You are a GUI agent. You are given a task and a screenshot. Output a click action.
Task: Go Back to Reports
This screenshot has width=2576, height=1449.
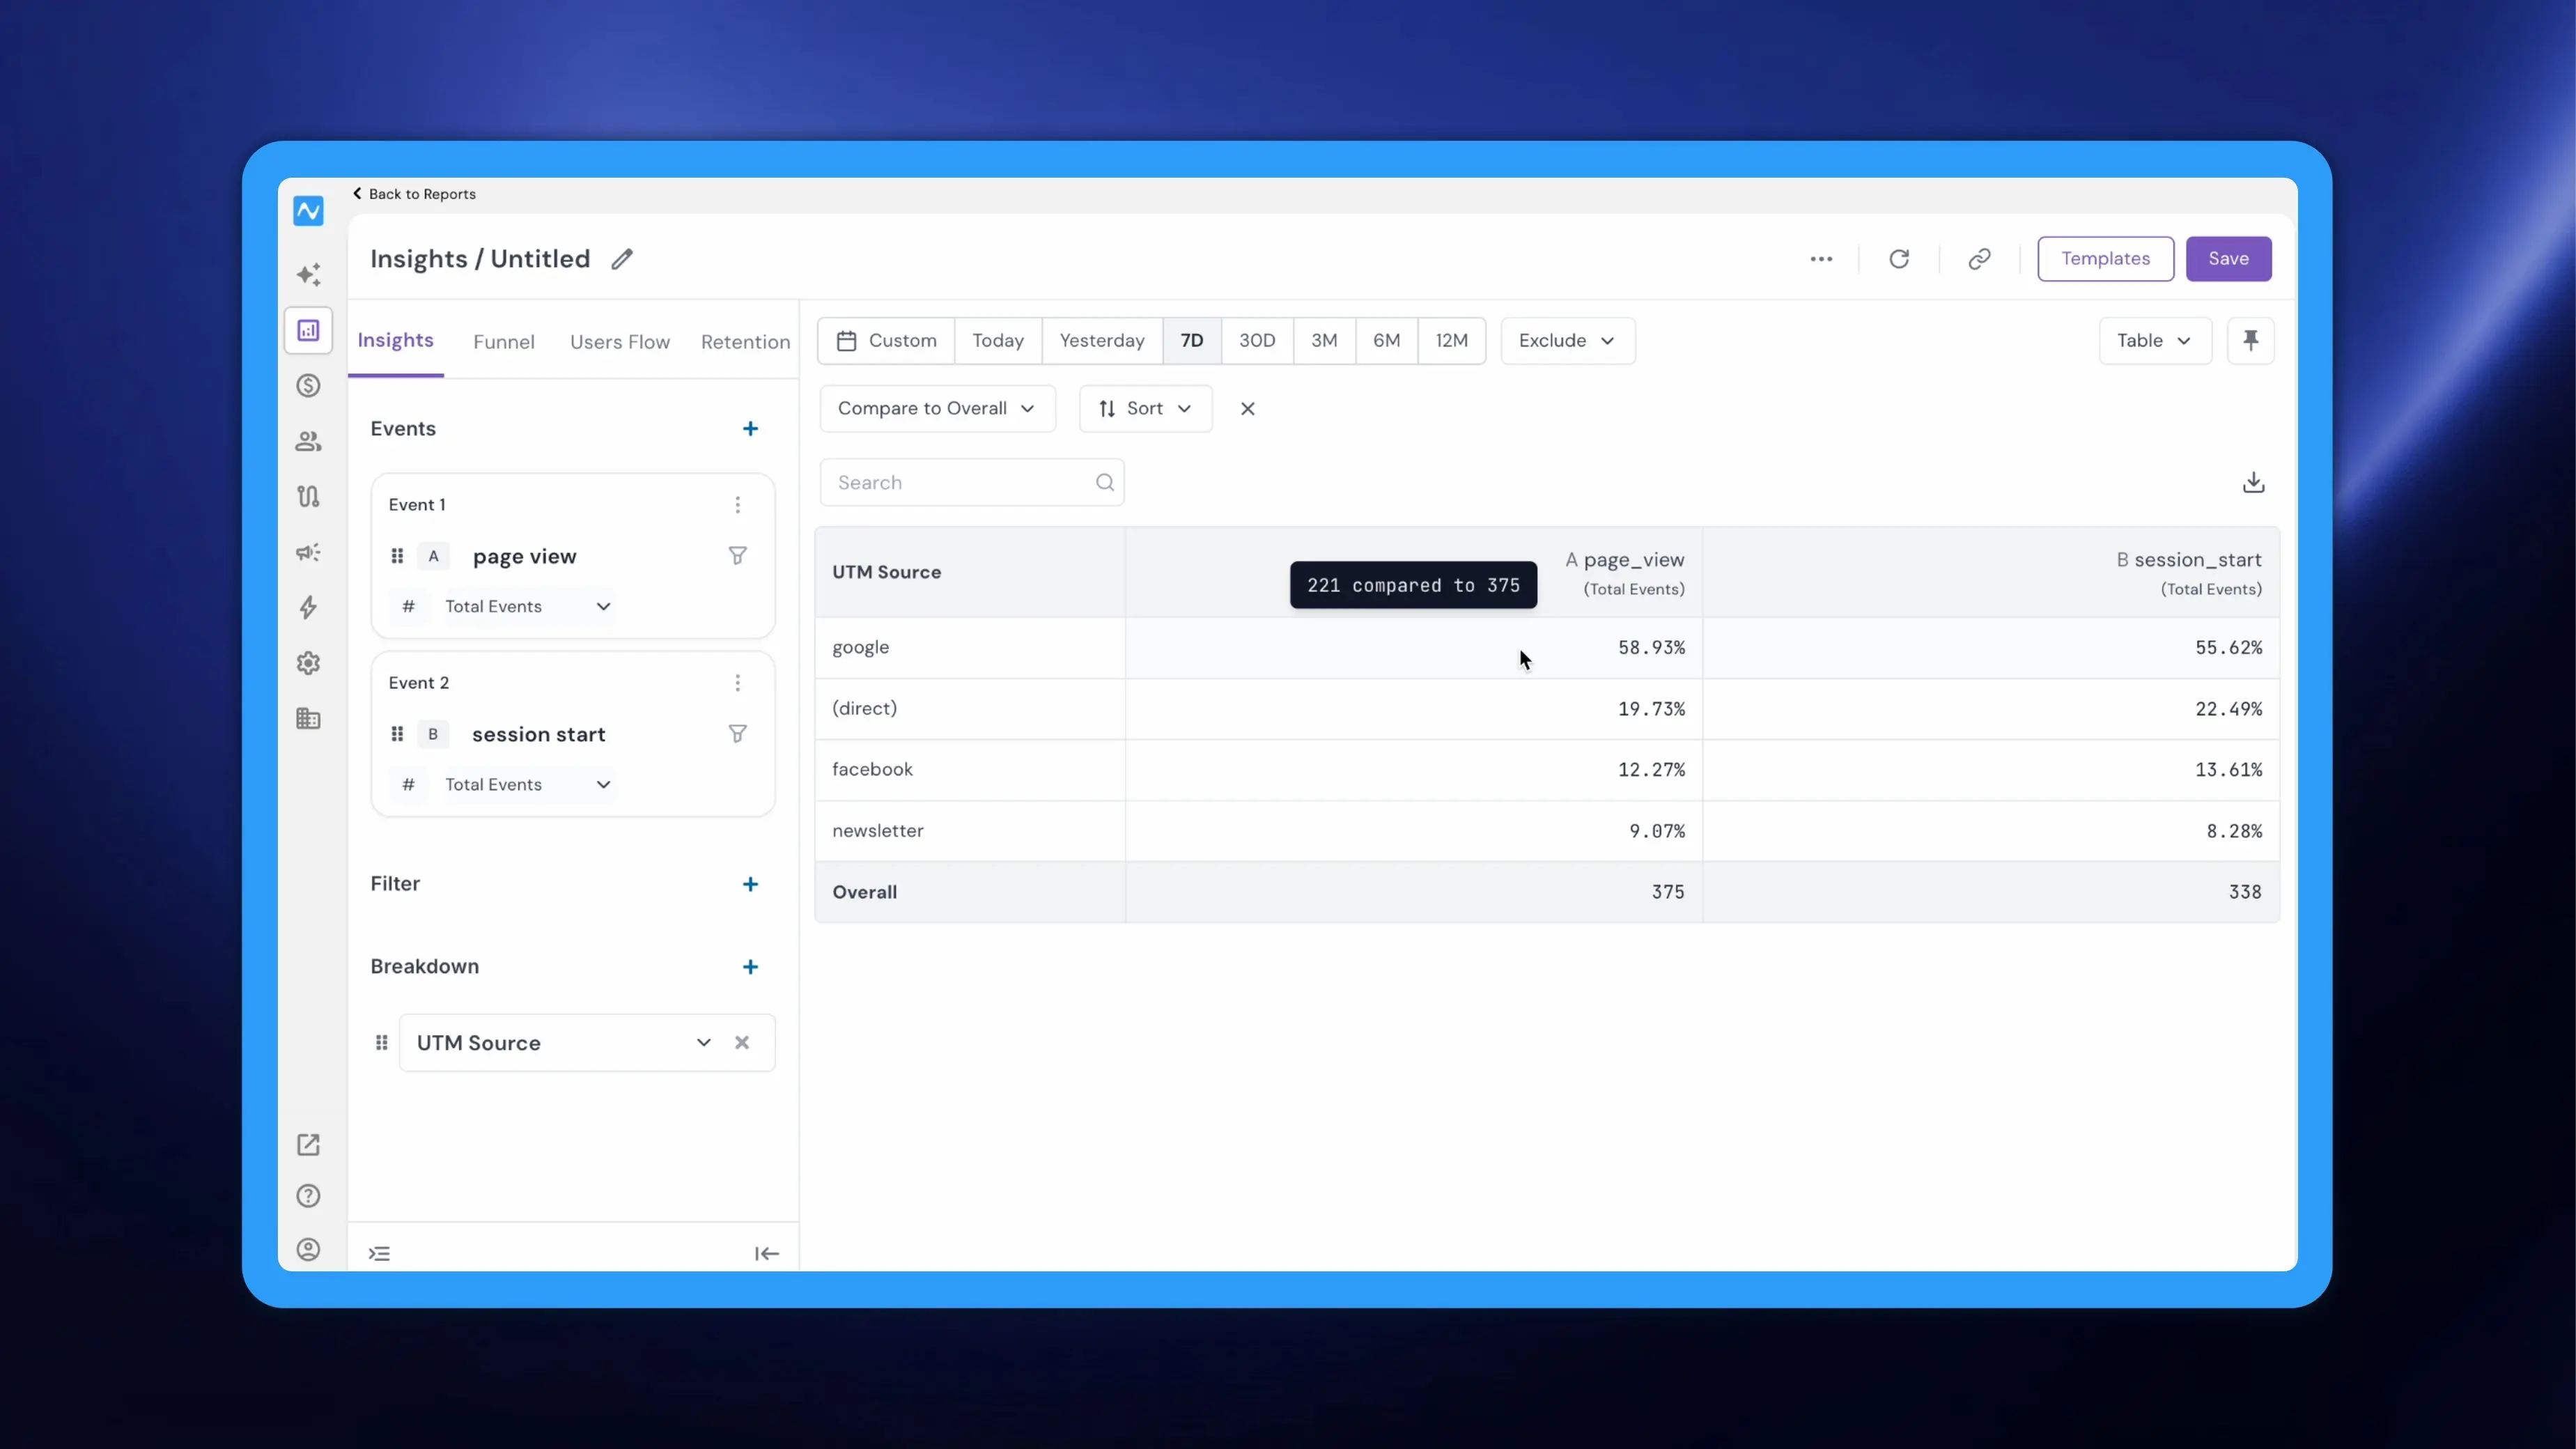(414, 194)
